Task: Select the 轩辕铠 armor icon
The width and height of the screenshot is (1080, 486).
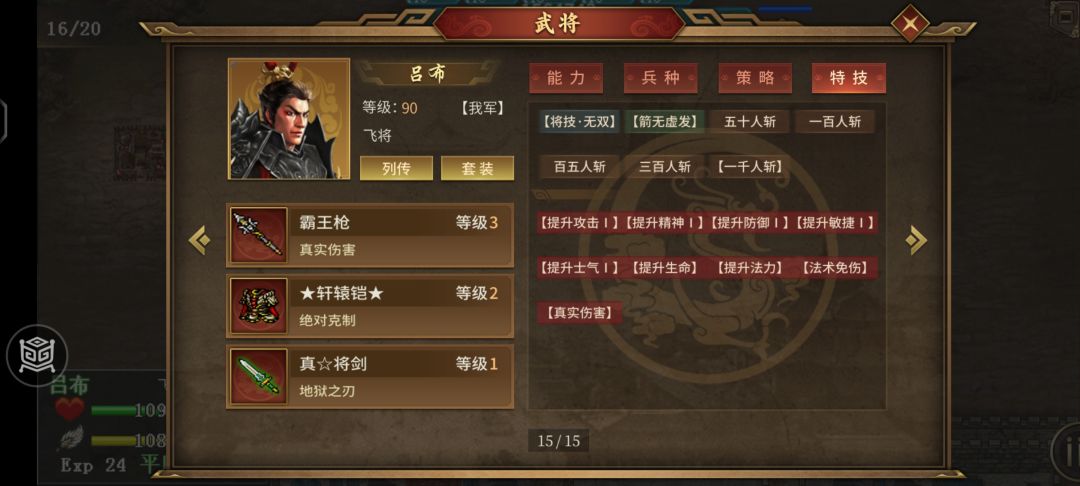Action: 258,306
